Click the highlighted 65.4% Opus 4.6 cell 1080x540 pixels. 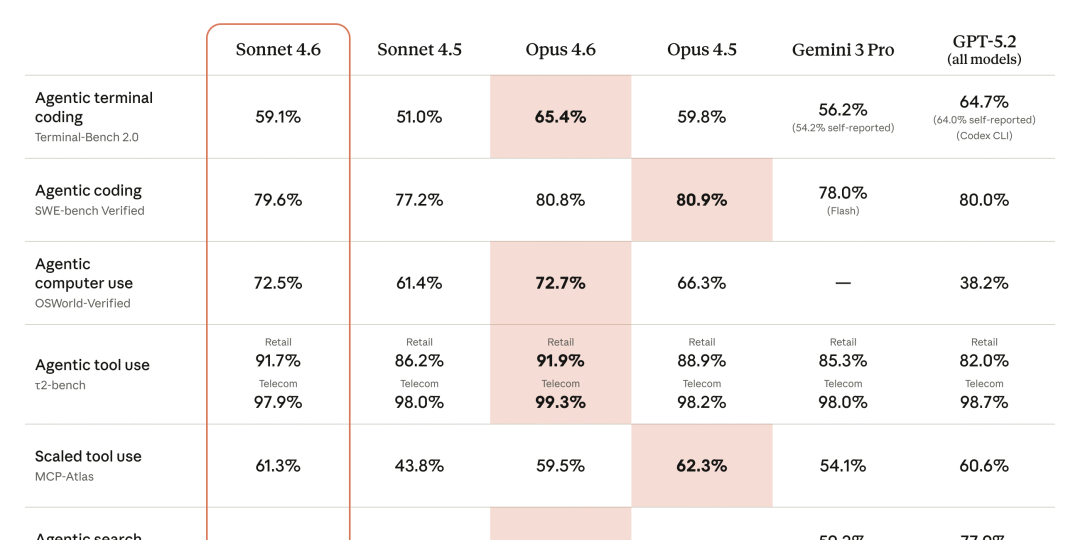[x=560, y=117]
